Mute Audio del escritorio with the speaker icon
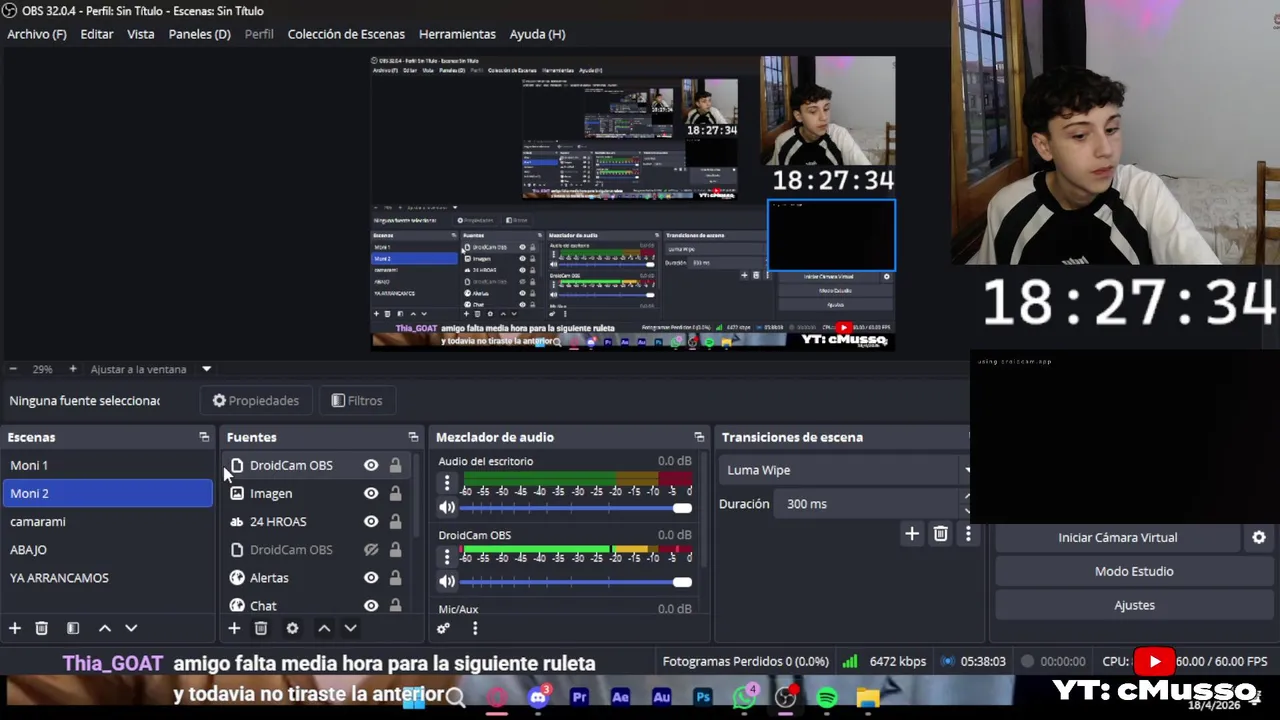 pyautogui.click(x=447, y=507)
